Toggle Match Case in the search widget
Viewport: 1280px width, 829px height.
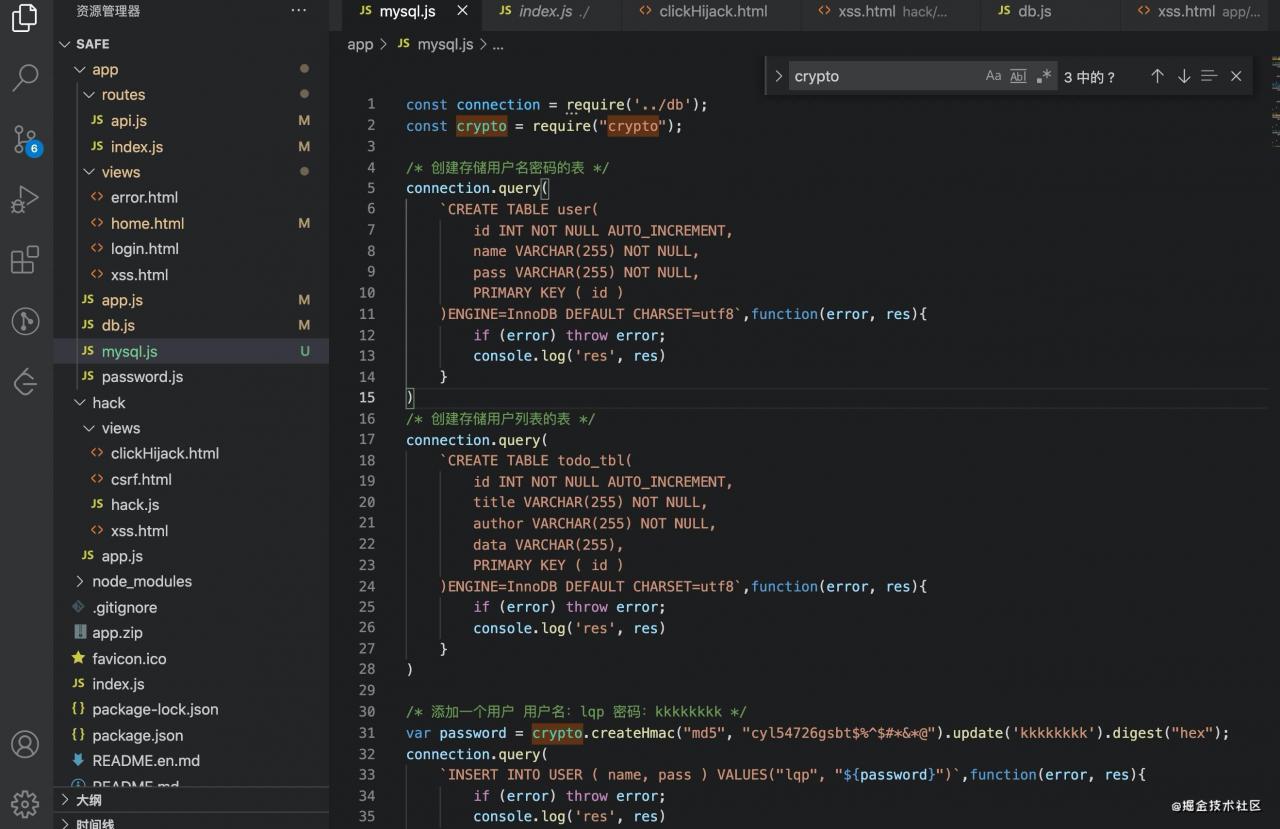(993, 75)
